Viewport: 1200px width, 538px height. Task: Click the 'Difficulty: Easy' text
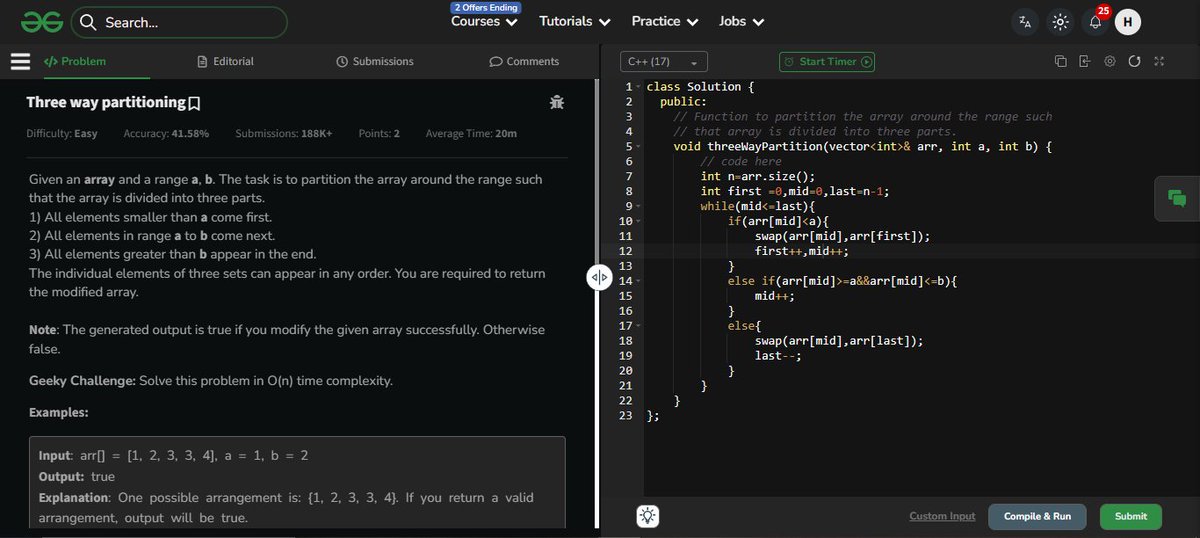62,134
